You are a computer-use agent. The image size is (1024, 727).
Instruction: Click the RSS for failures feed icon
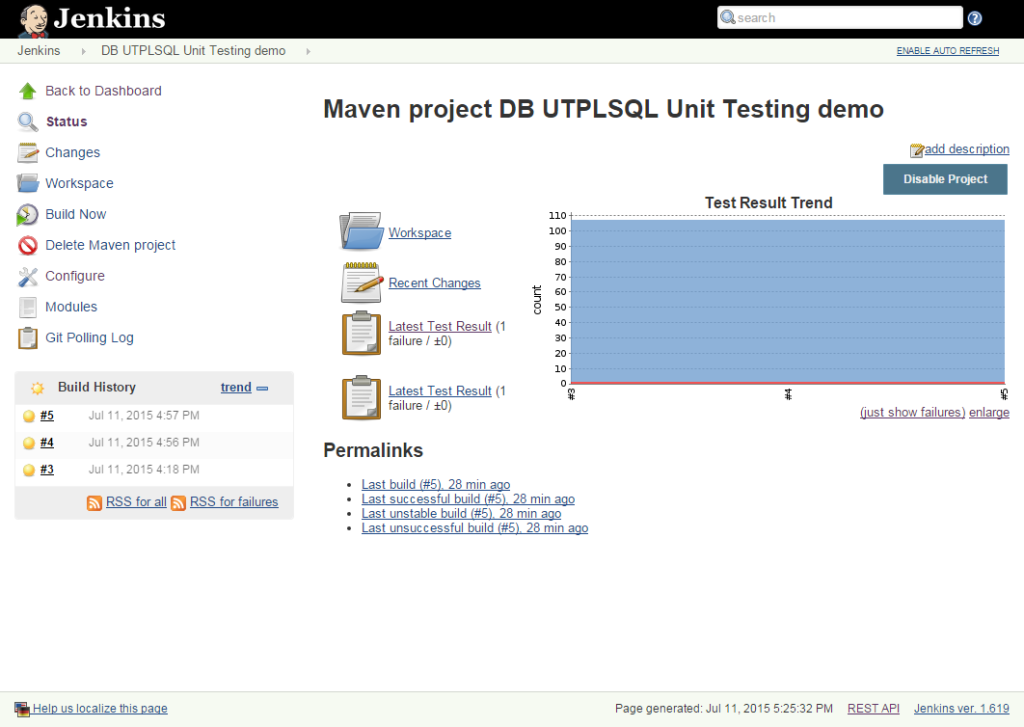click(x=178, y=502)
